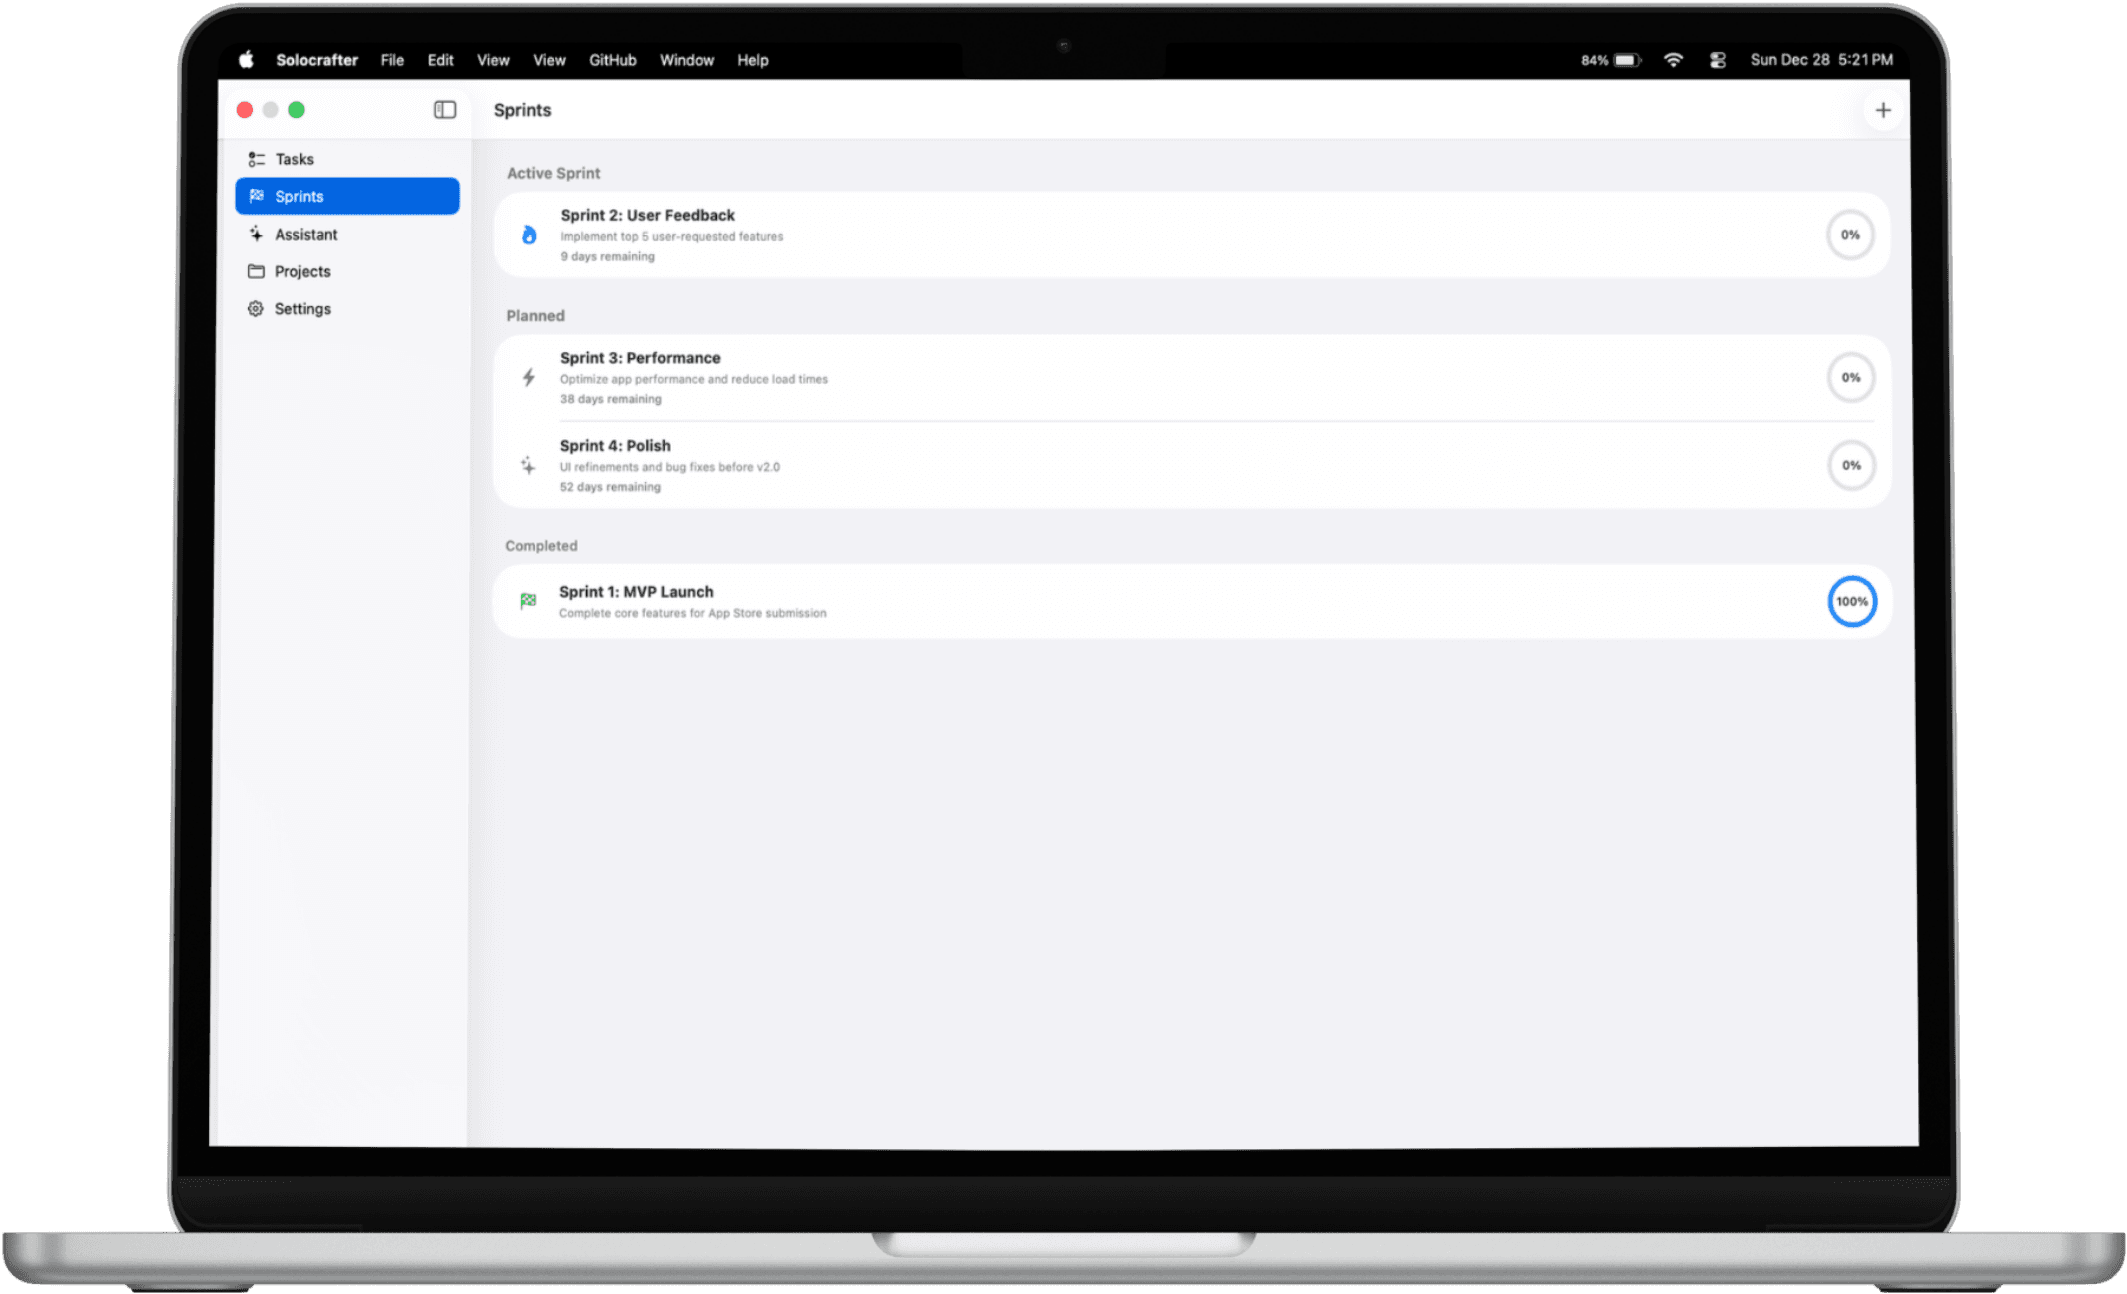This screenshot has width=2127, height=1294.
Task: Select the lightning icon on Sprint 3: Performance
Action: pyautogui.click(x=528, y=377)
